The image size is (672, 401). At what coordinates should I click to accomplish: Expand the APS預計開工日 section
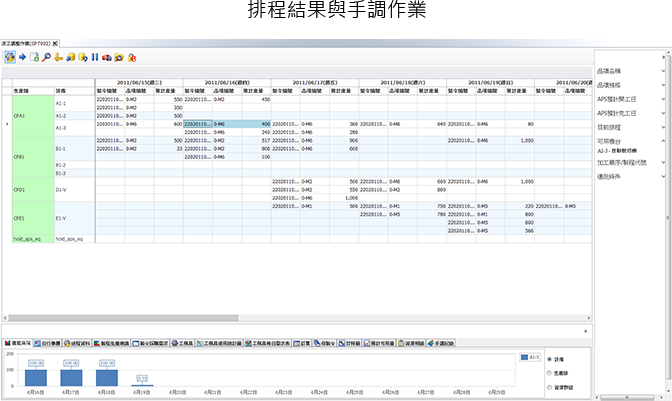663,100
